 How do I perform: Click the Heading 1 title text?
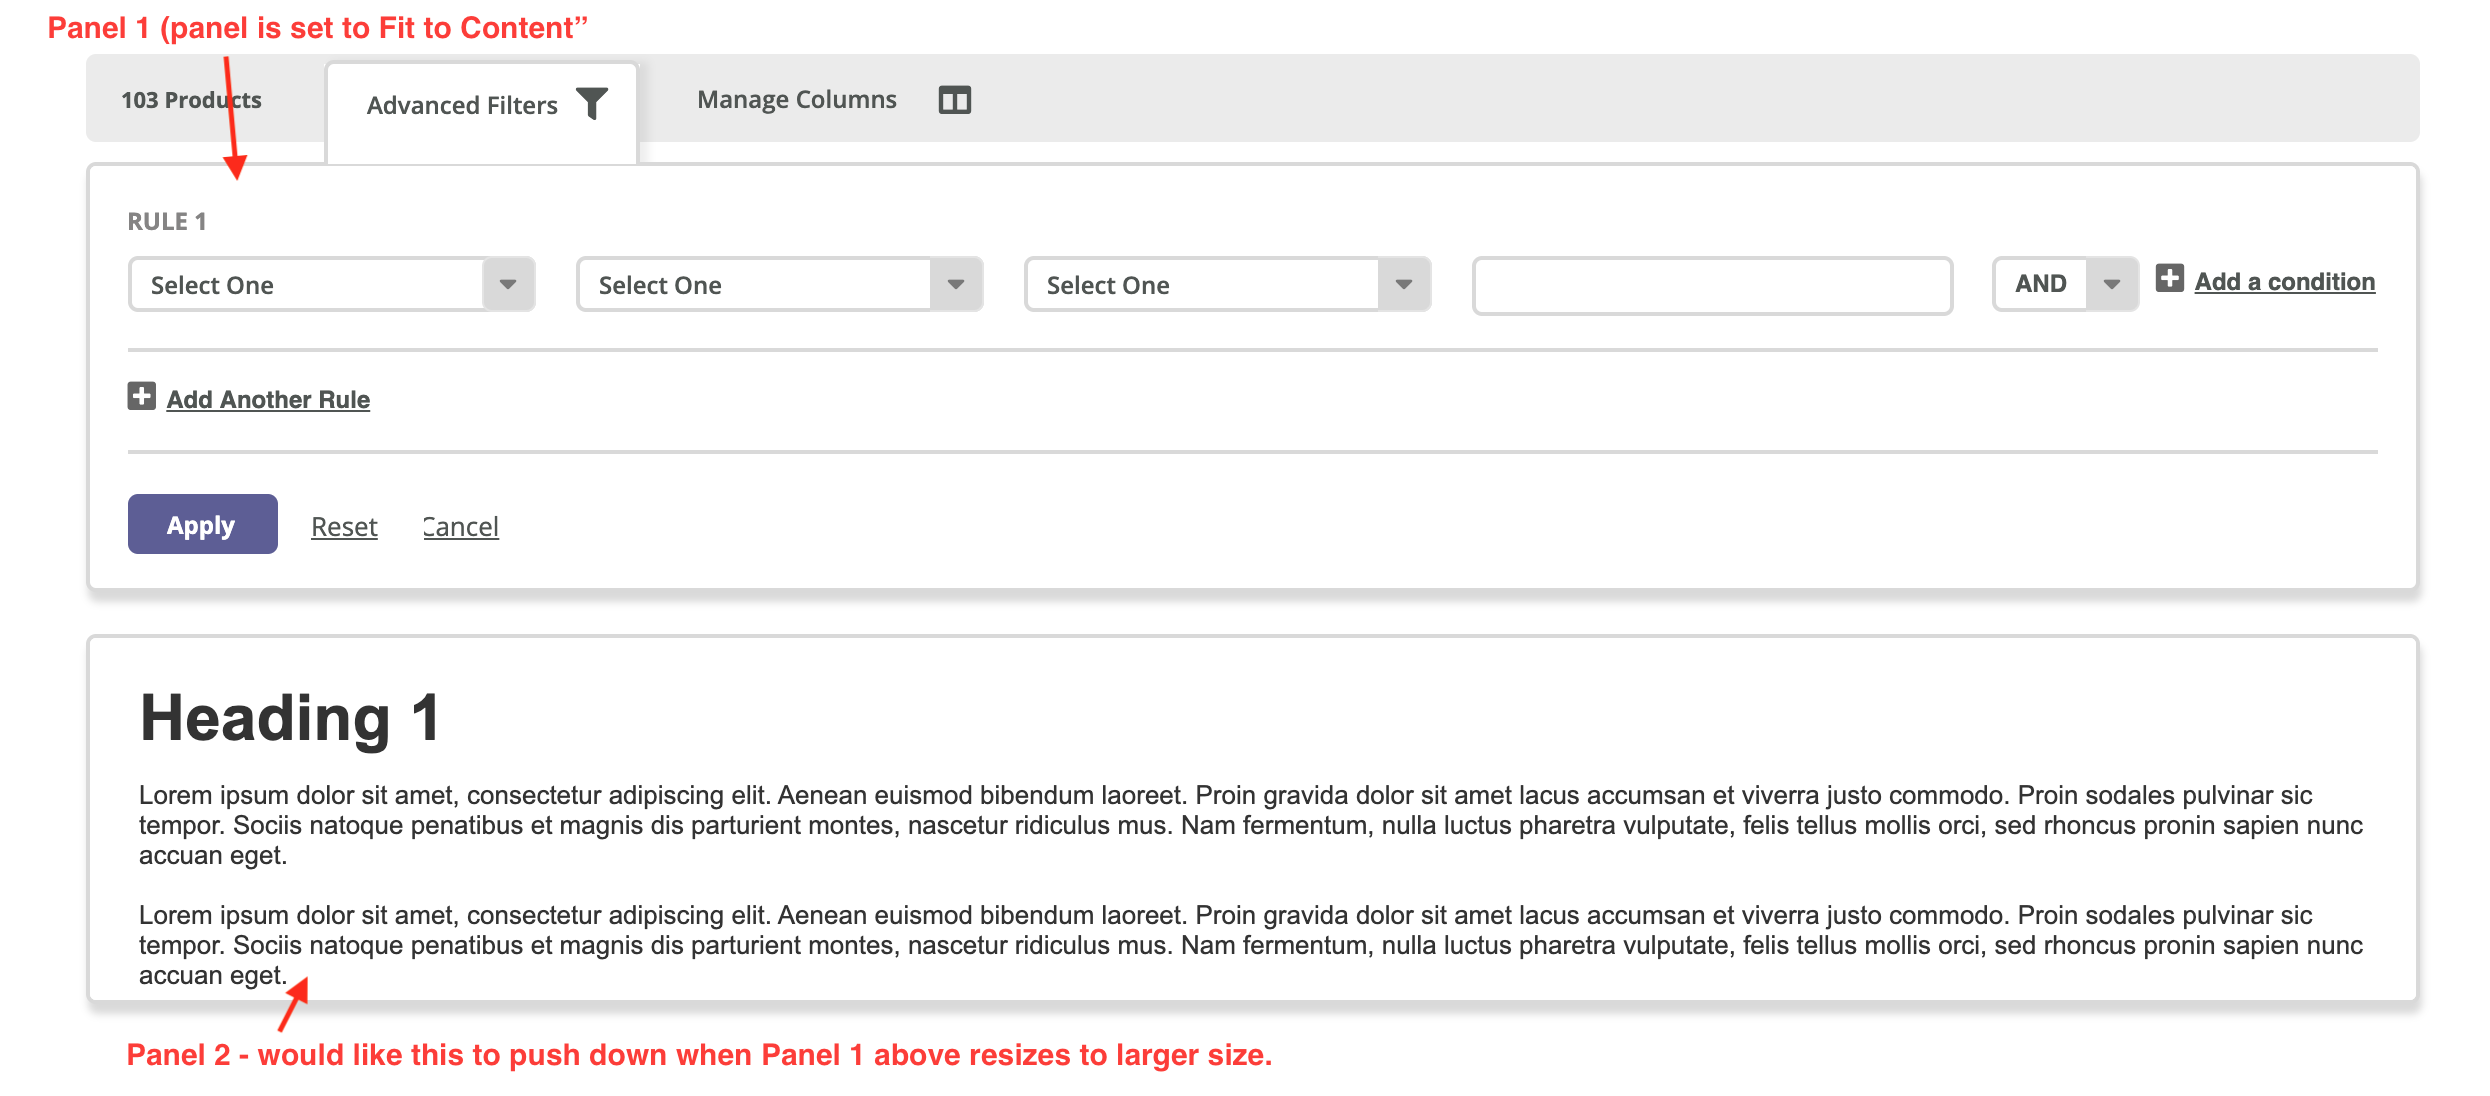point(290,718)
